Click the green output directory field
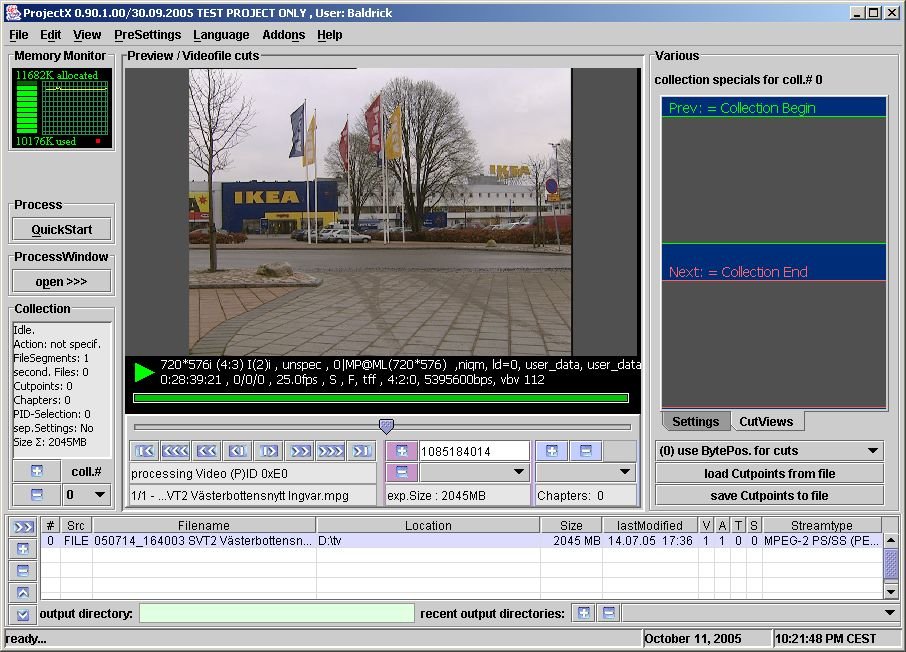 click(x=277, y=613)
